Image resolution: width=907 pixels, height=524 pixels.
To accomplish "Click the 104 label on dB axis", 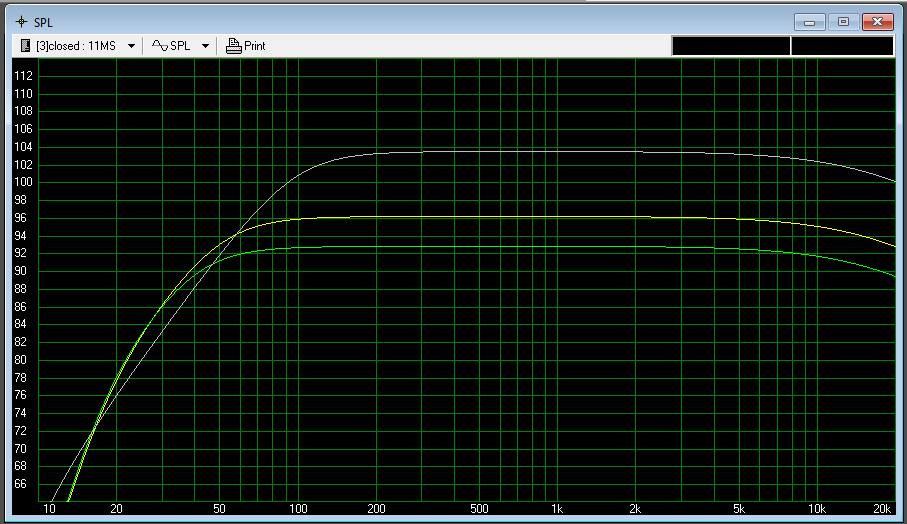I will [23, 147].
